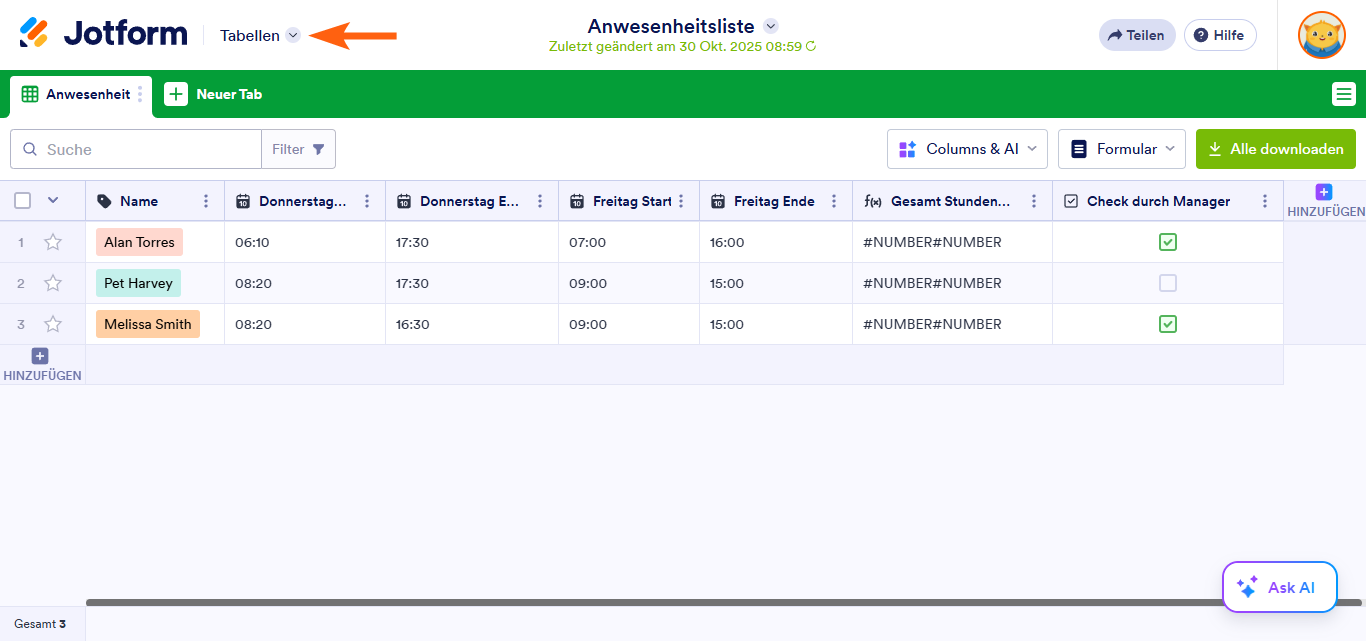This screenshot has width=1366, height=641.
Task: Click the Pet Harvey teal name tag
Action: 138,283
